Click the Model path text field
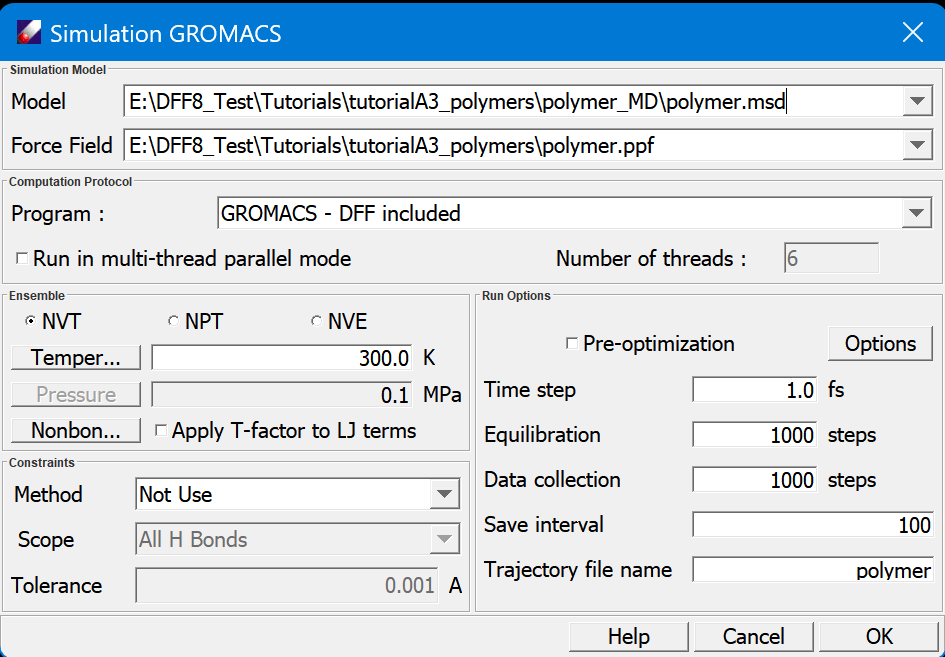Image resolution: width=945 pixels, height=657 pixels. pyautogui.click(x=513, y=101)
